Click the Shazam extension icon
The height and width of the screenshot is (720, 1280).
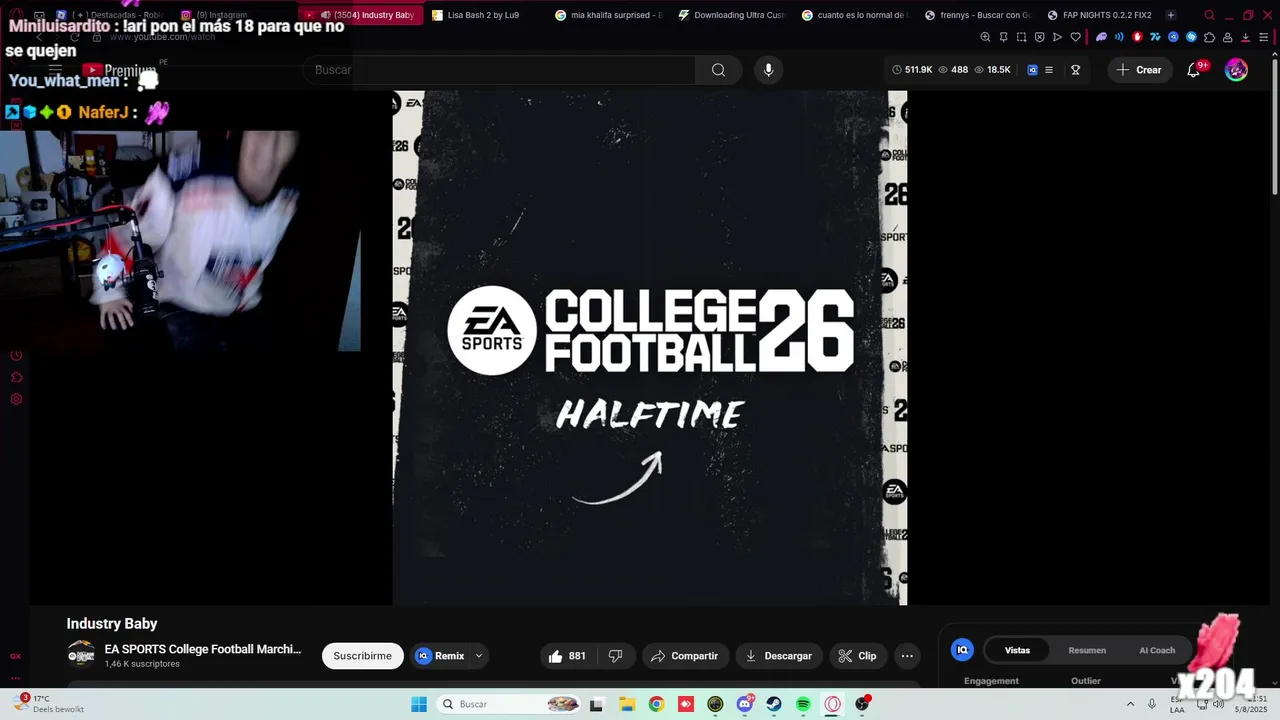[x=1191, y=37]
